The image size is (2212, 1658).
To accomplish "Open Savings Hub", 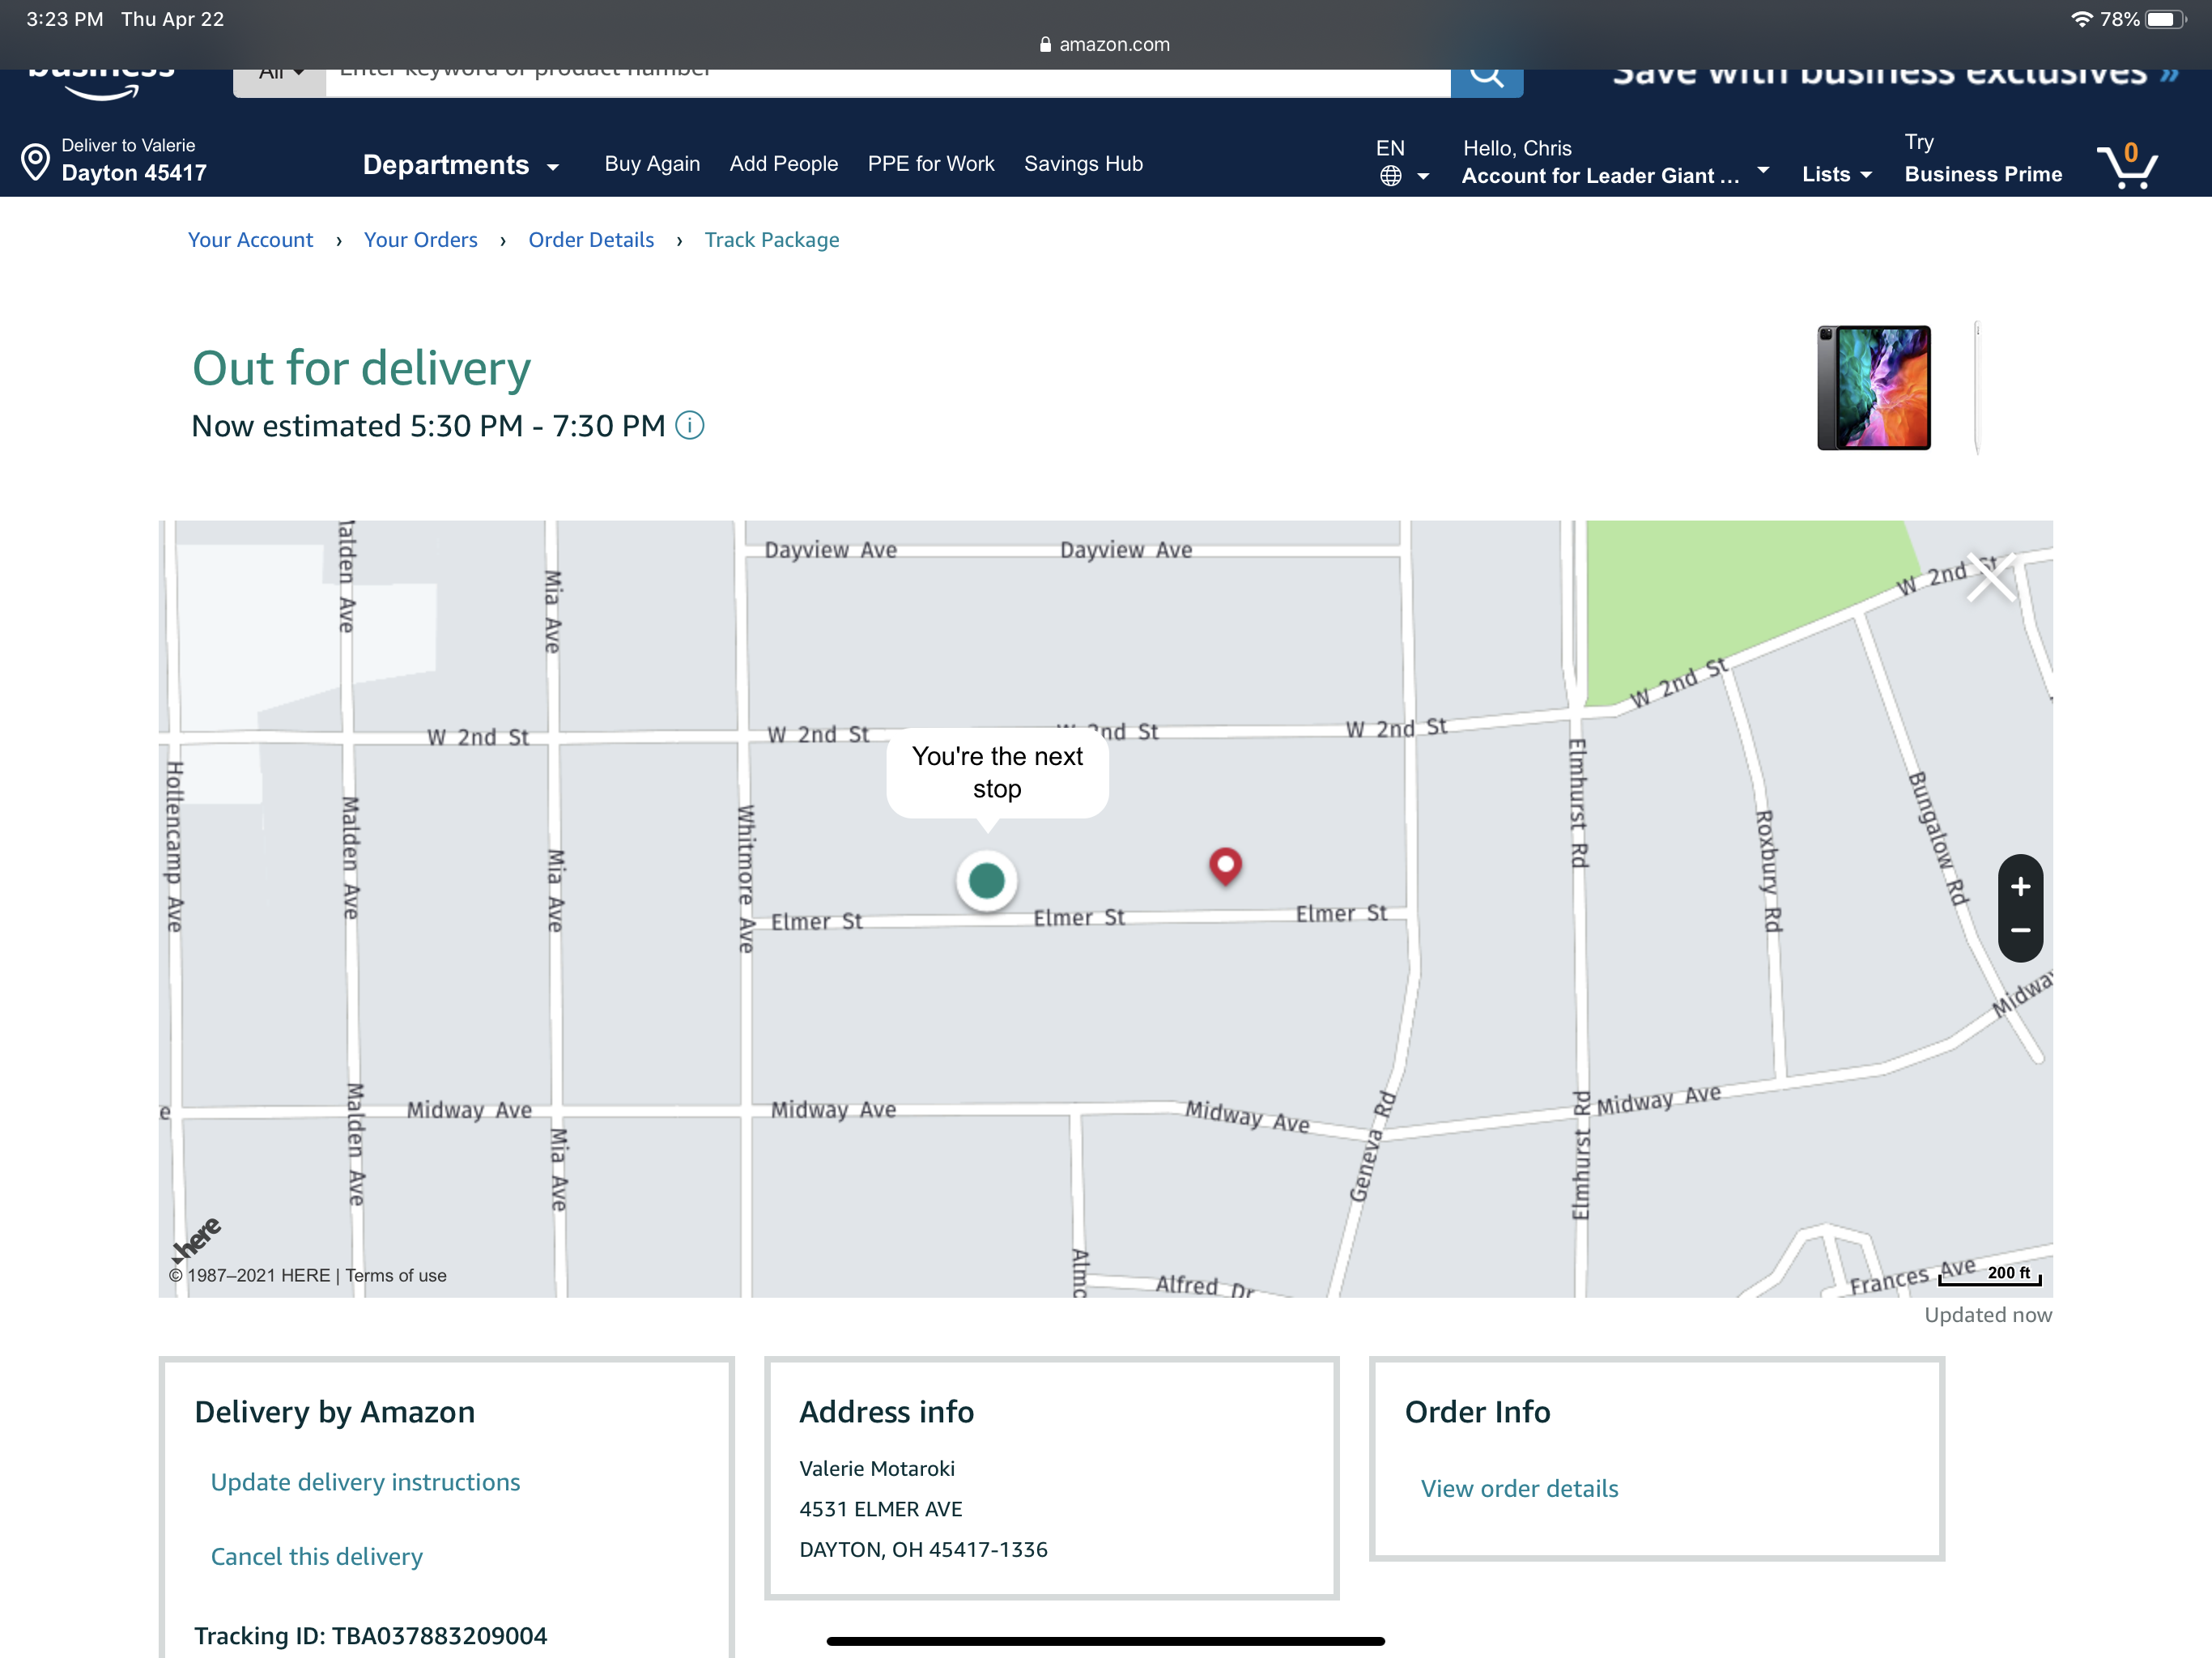I will [x=1083, y=164].
